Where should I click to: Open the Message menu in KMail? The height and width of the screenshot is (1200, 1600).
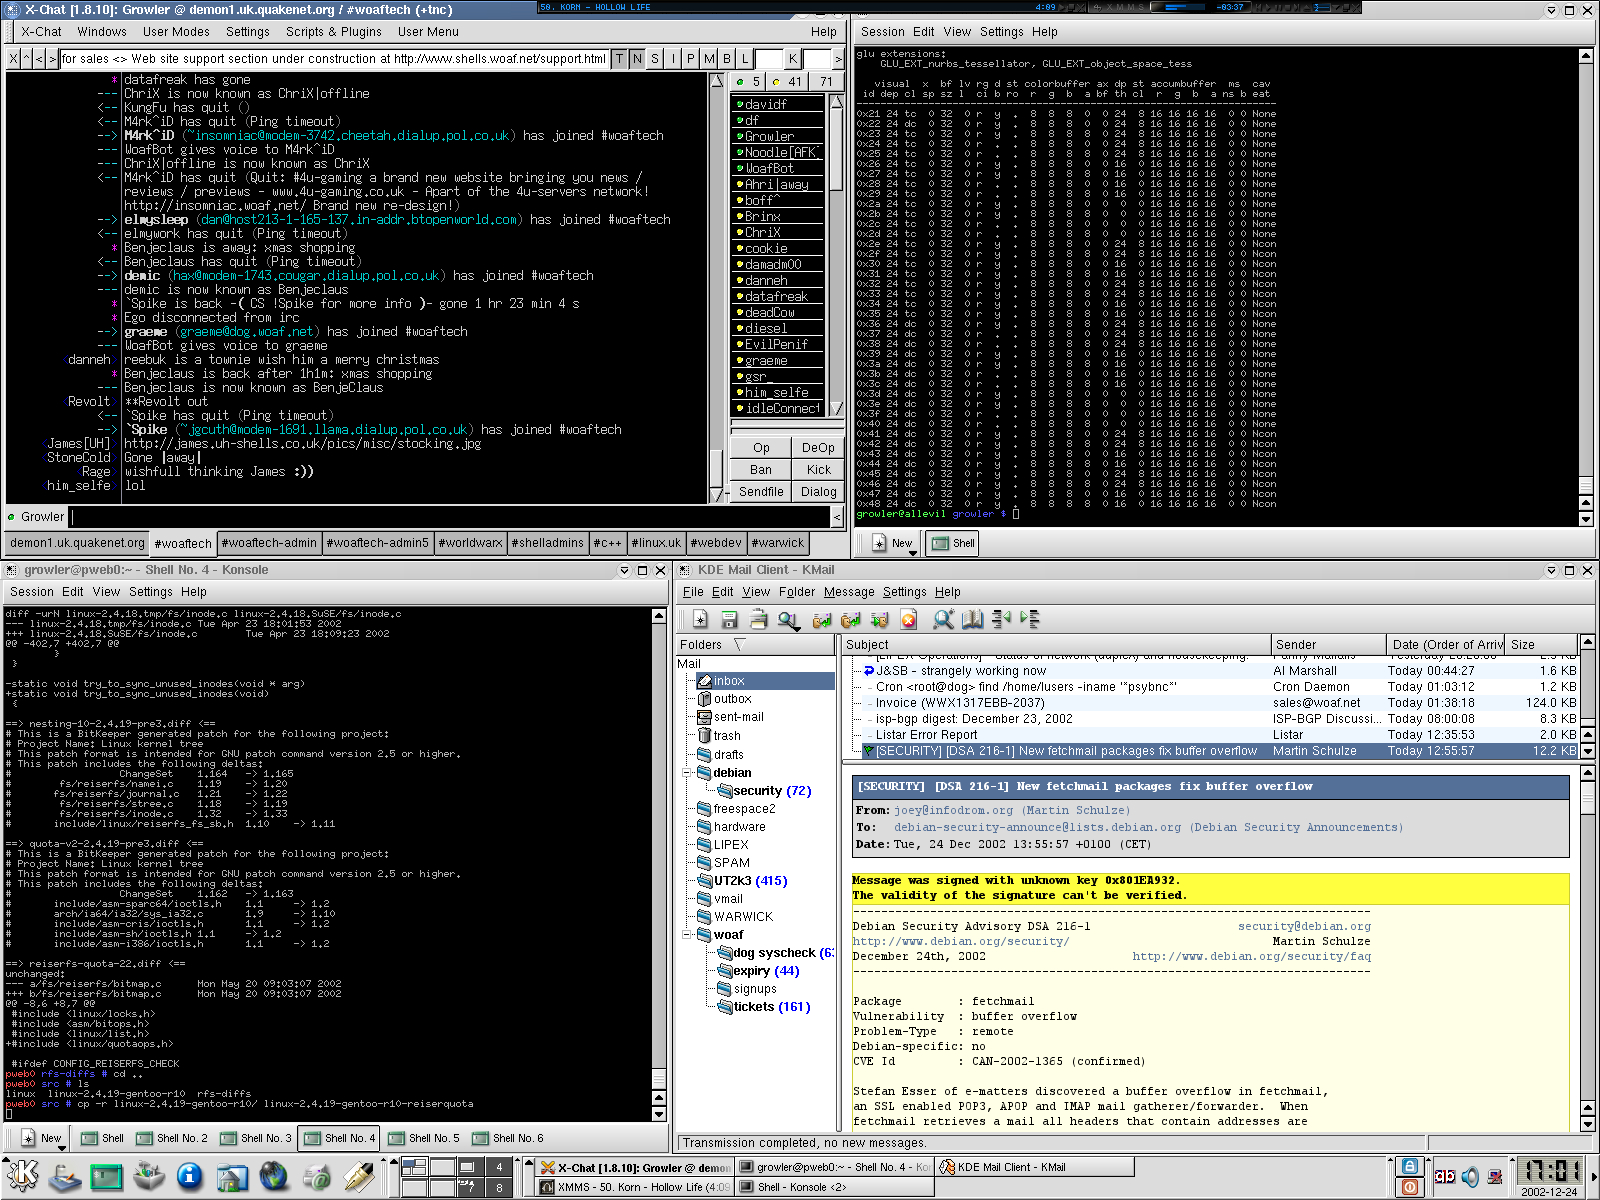point(849,592)
